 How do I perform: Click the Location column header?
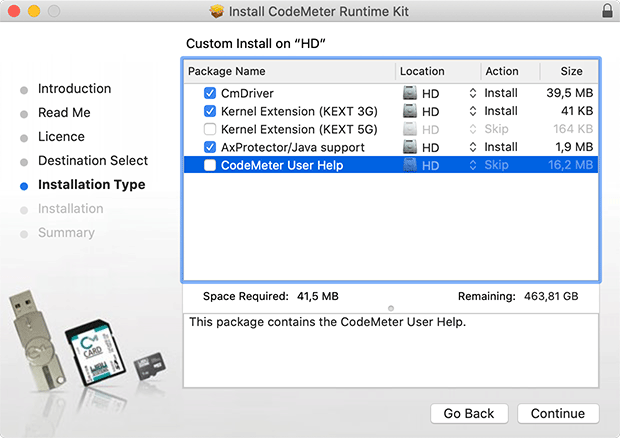pyautogui.click(x=438, y=71)
